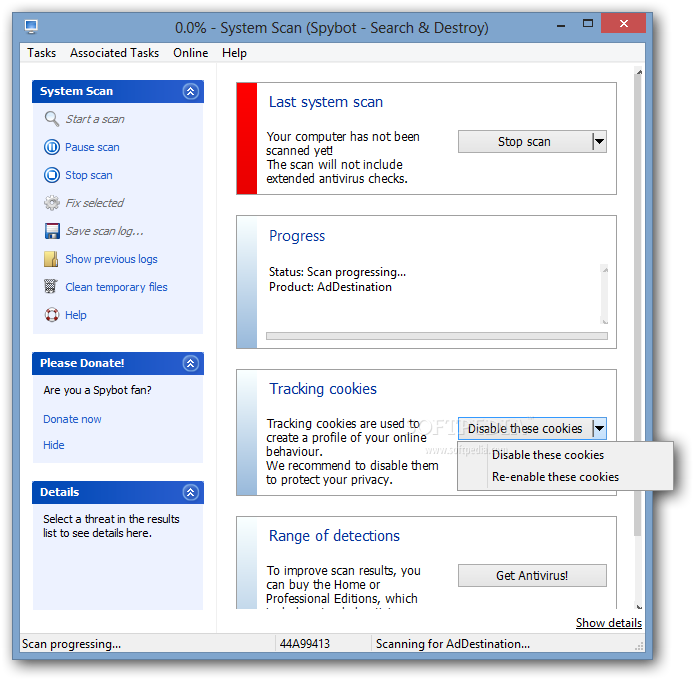Click the Last system scan heading

[326, 102]
